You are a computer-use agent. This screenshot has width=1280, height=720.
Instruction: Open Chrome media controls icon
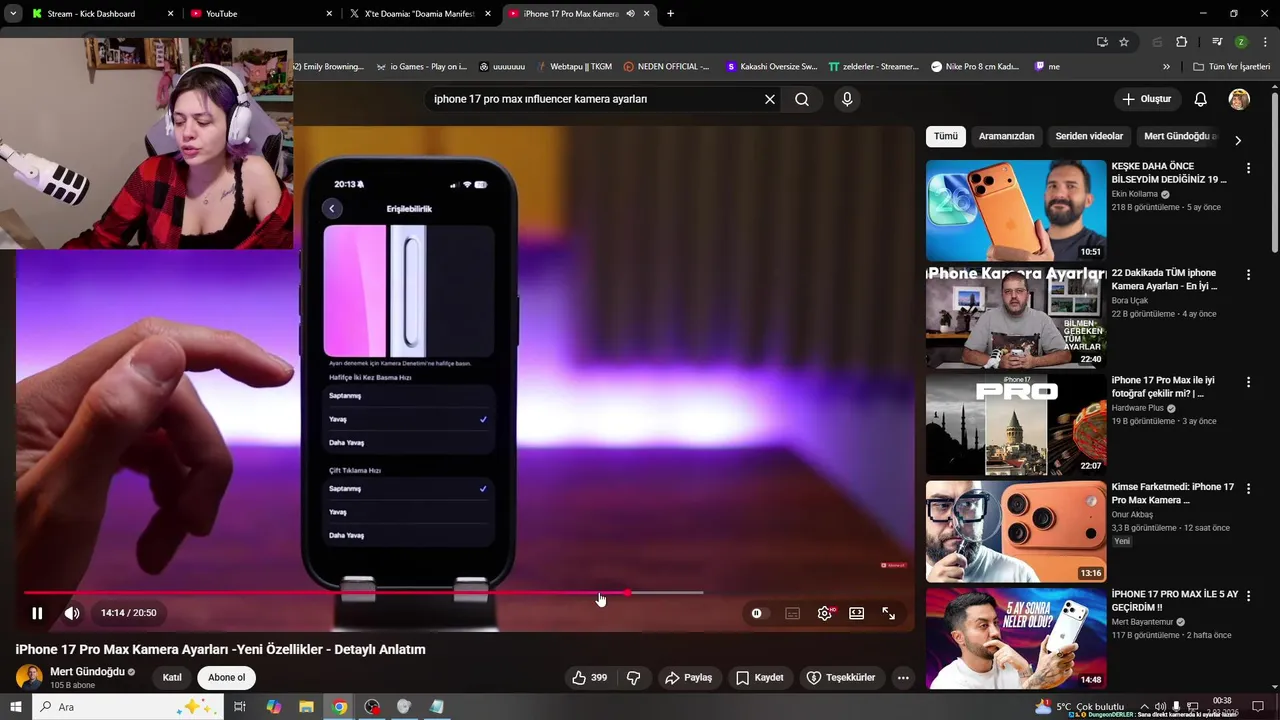tap(1217, 42)
